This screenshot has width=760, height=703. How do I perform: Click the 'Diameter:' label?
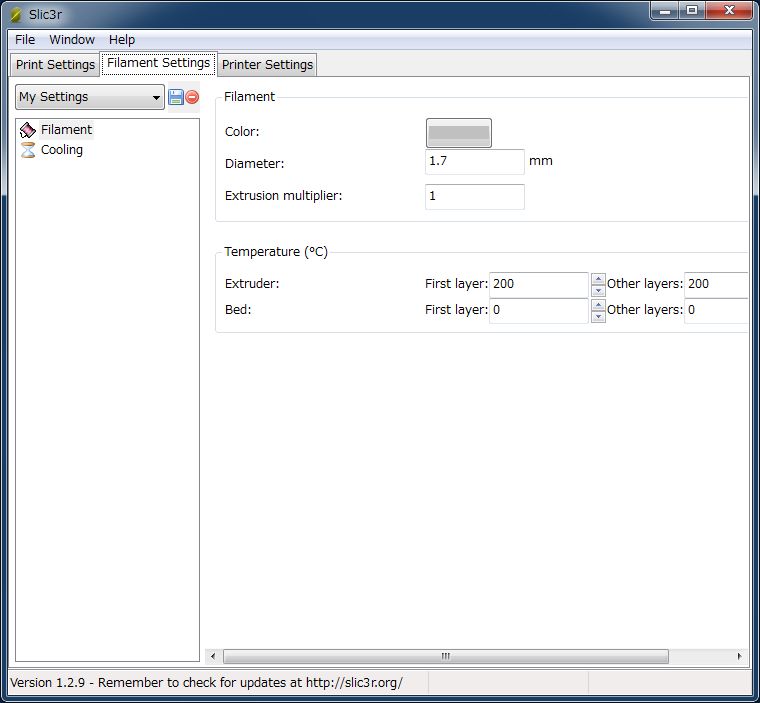coord(254,163)
